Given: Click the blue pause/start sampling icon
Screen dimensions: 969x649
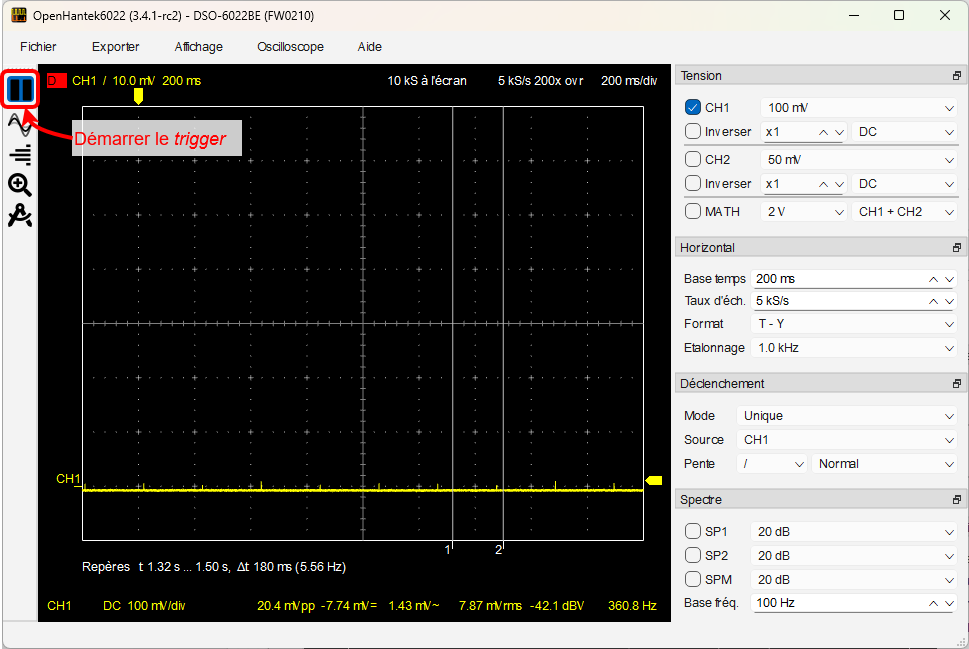Looking at the screenshot, I should pyautogui.click(x=20, y=90).
